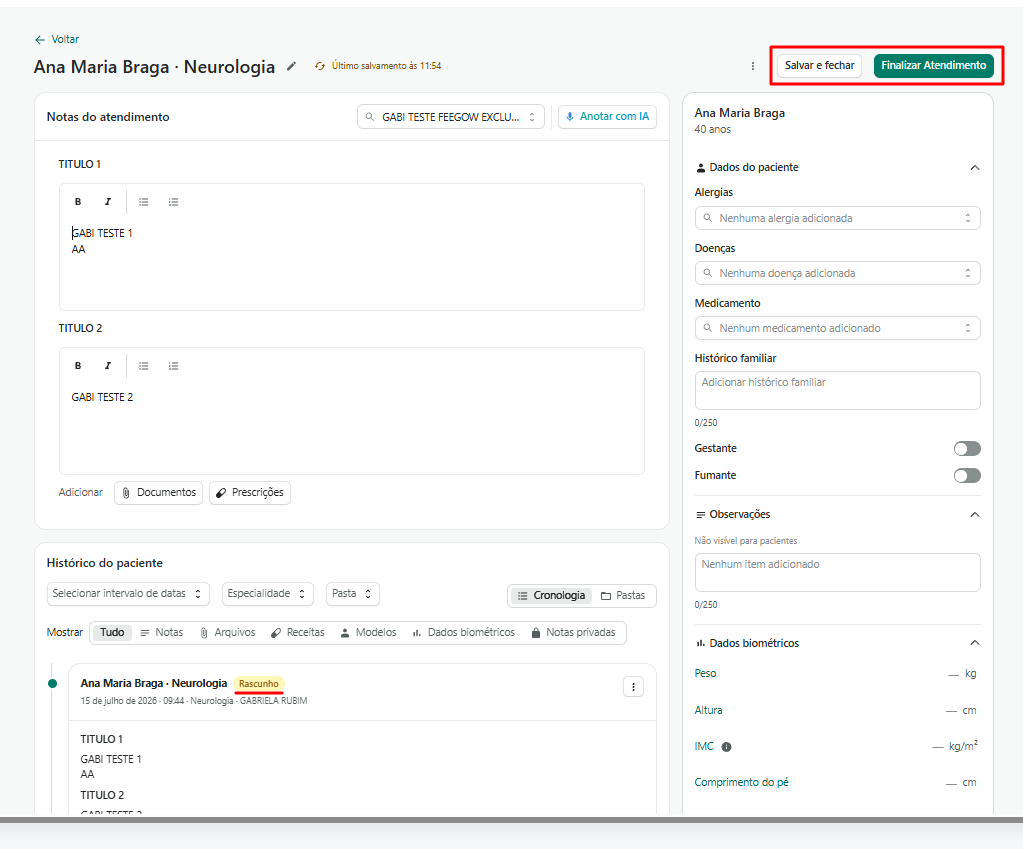Filter history by Receitas
Viewport: 1023px width, 849px height.
point(298,632)
